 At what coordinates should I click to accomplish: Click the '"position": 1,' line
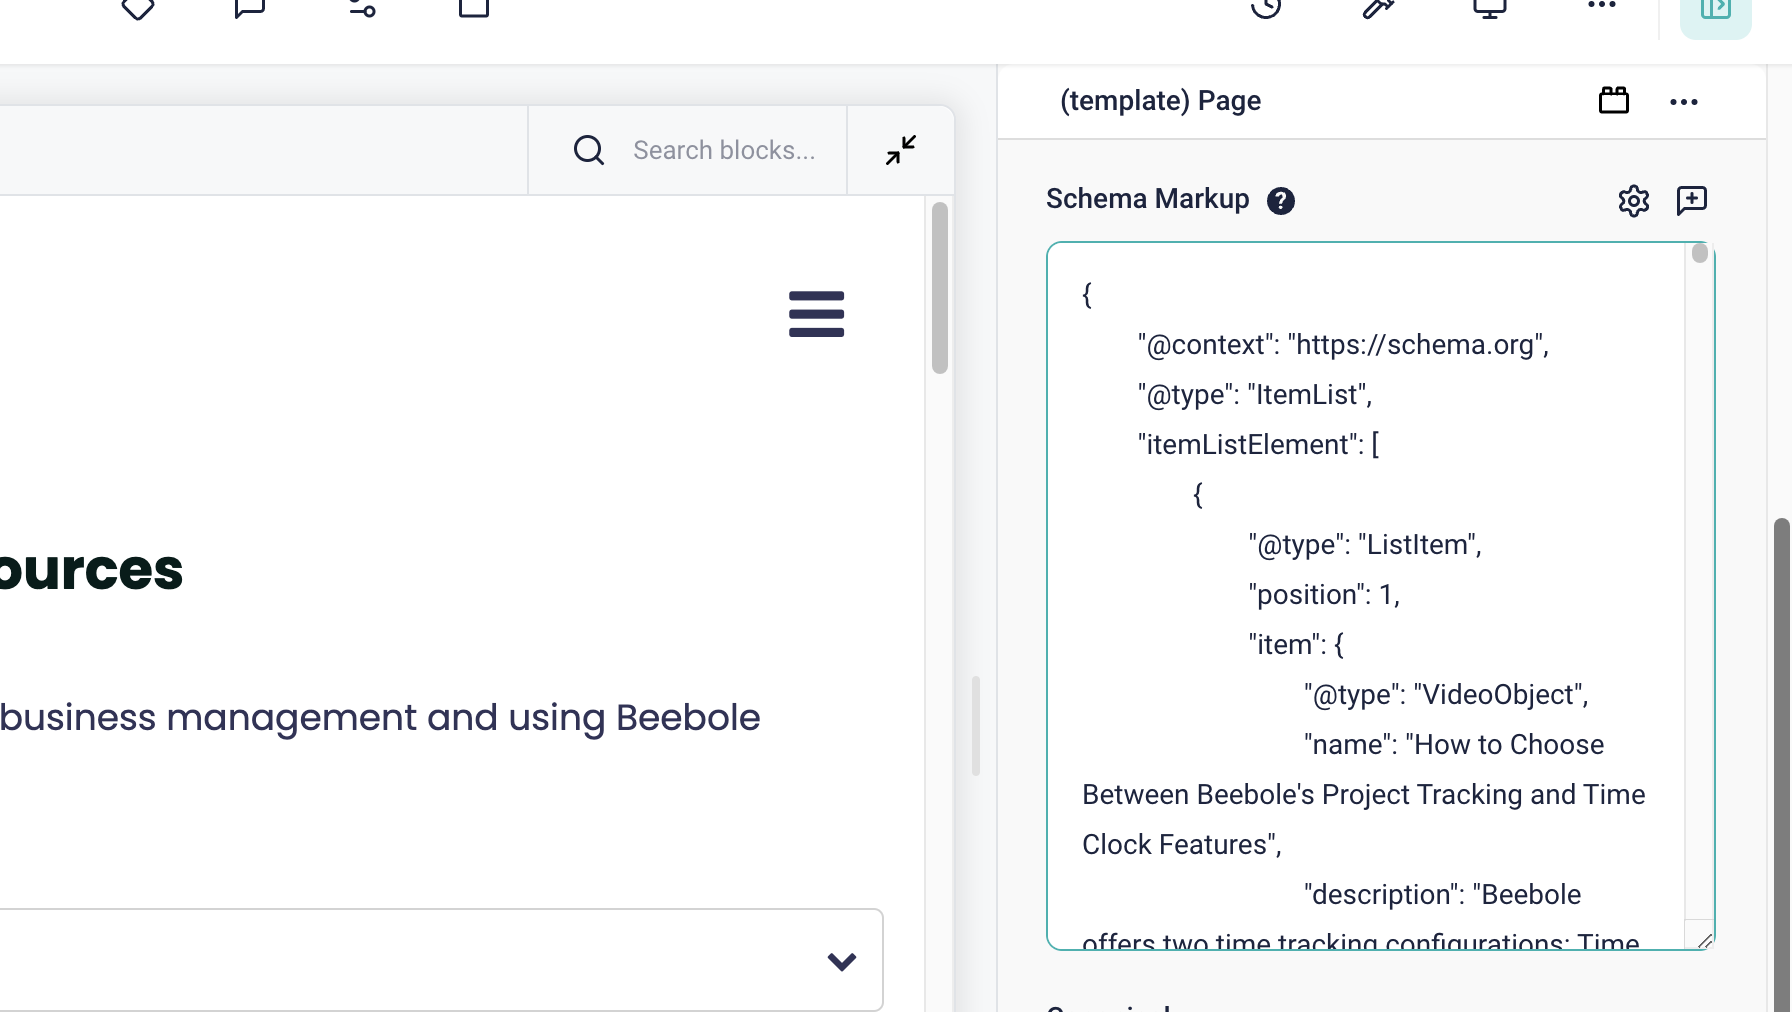point(1324,595)
